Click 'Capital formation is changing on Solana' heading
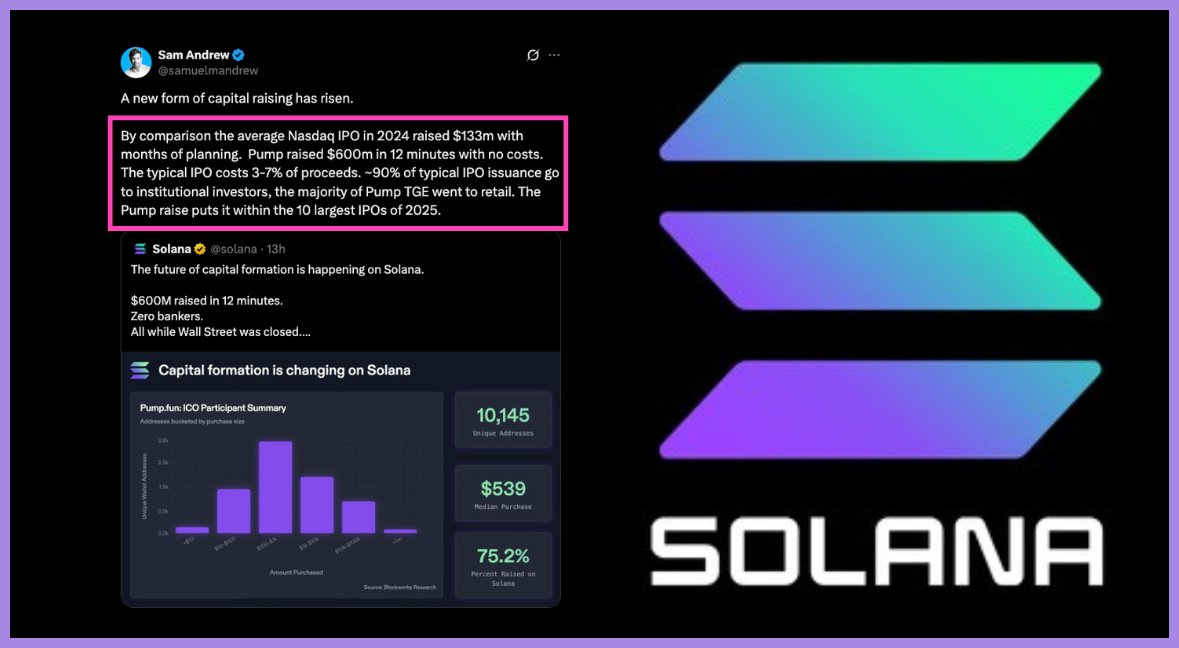Screen dimensions: 1179x648 tap(284, 370)
